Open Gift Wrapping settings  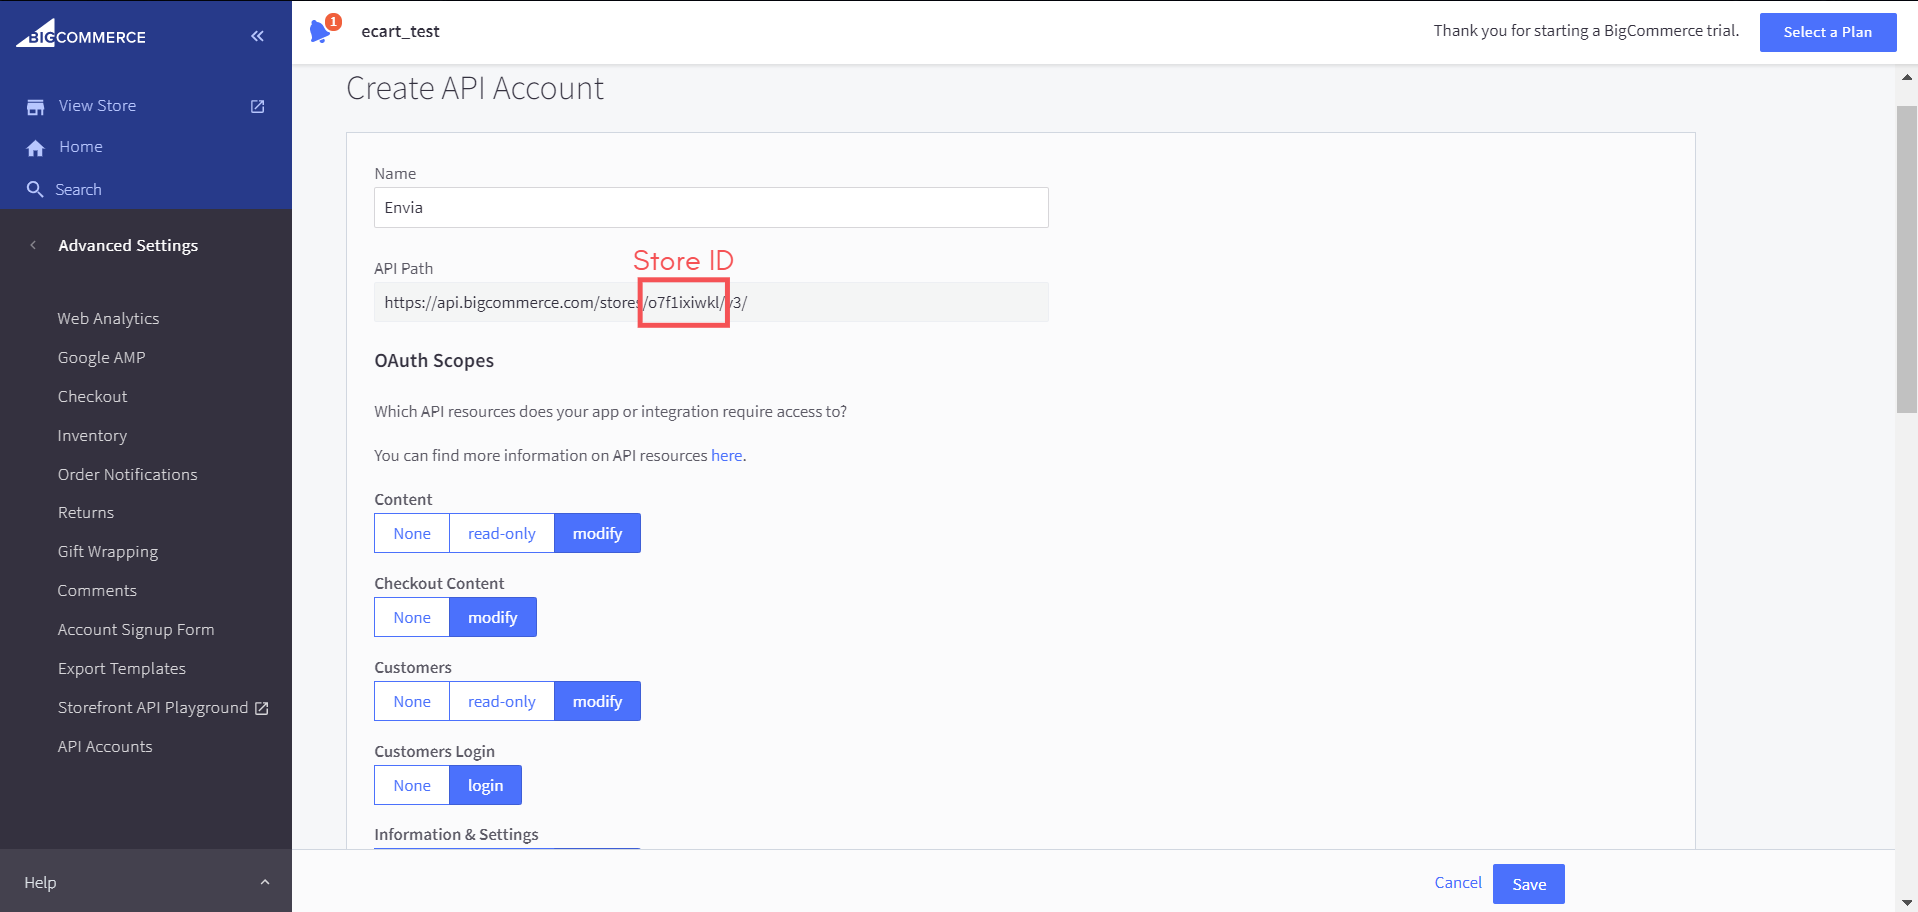[x=108, y=552]
